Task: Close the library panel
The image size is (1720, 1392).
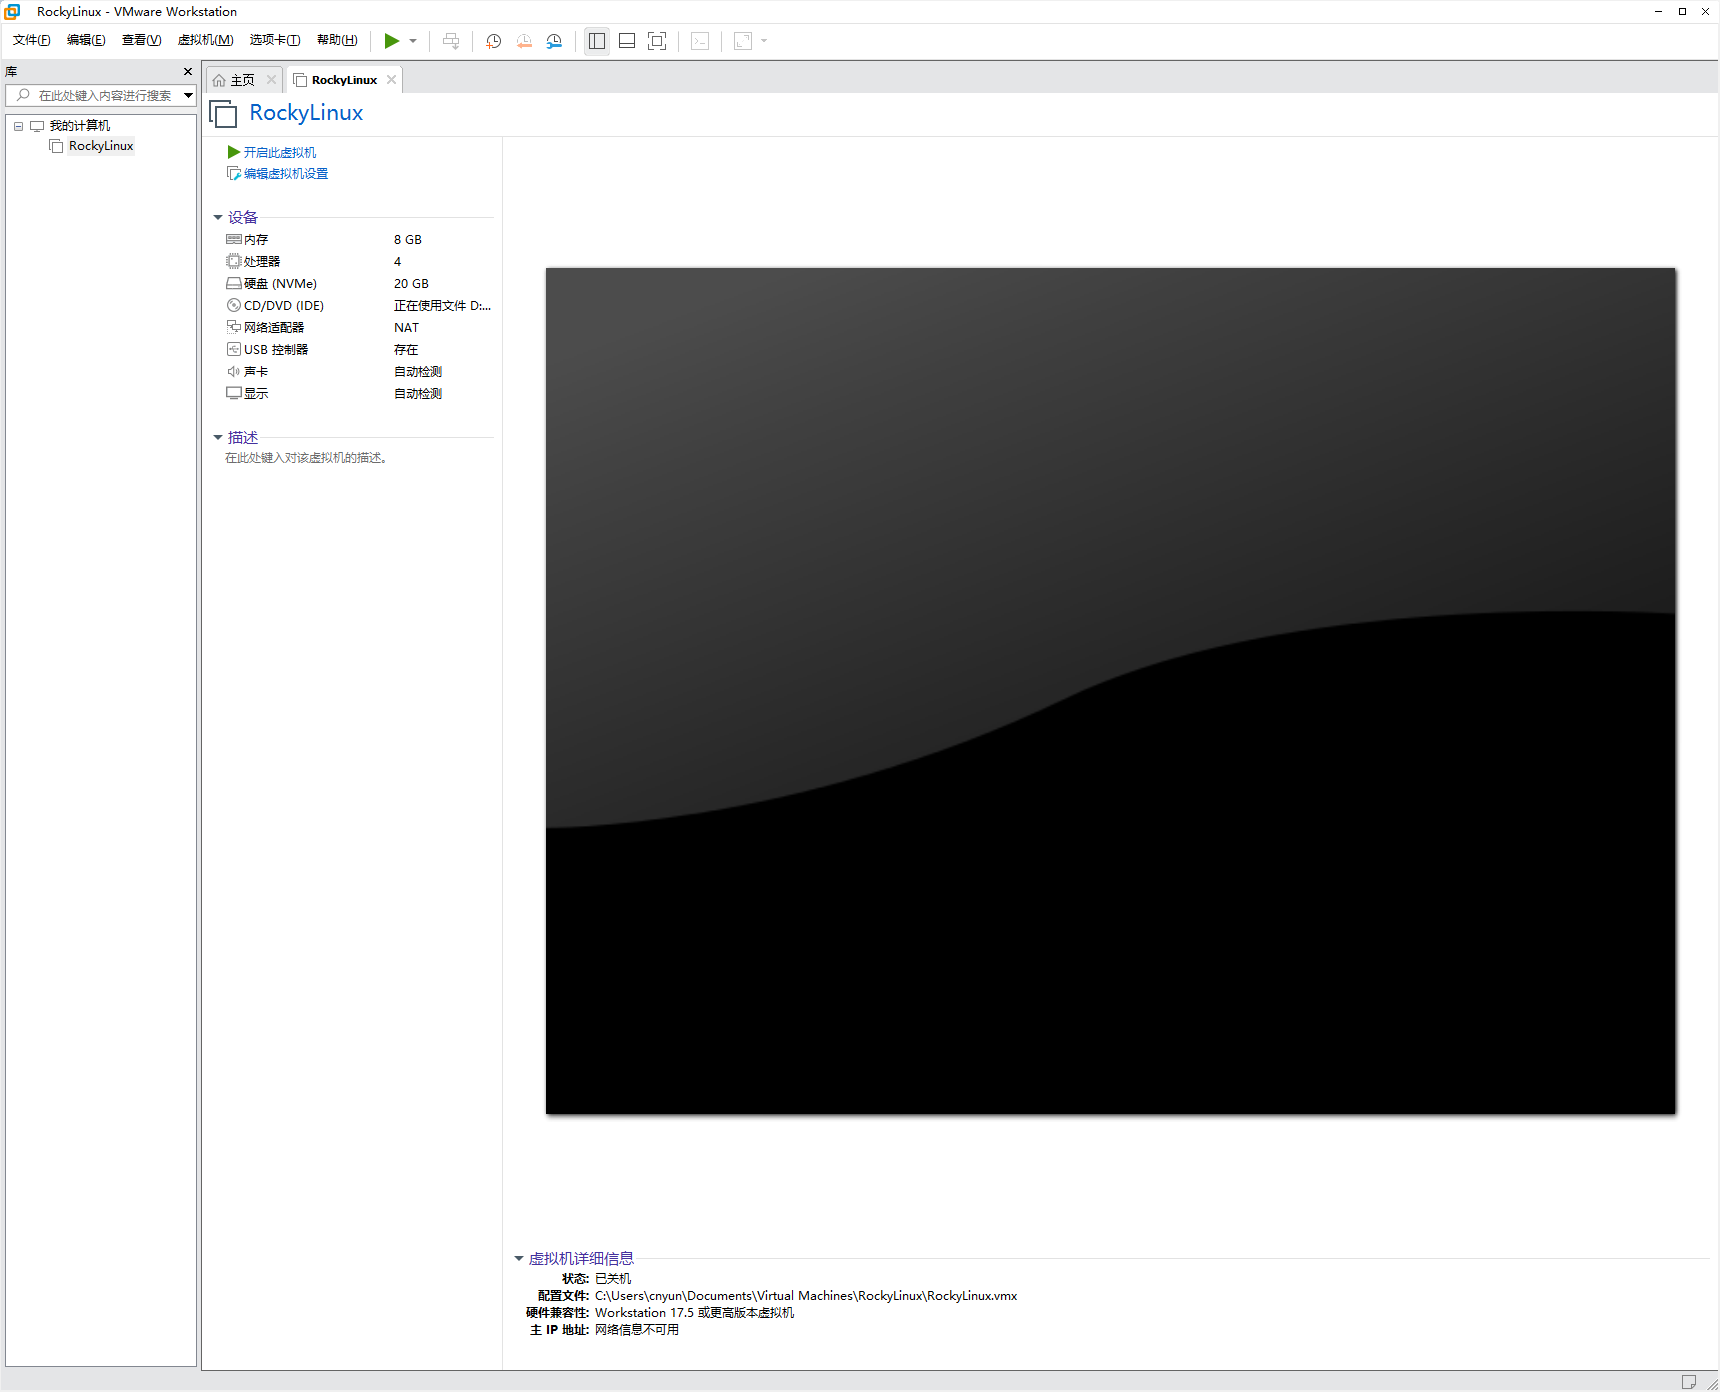Action: pos(188,72)
